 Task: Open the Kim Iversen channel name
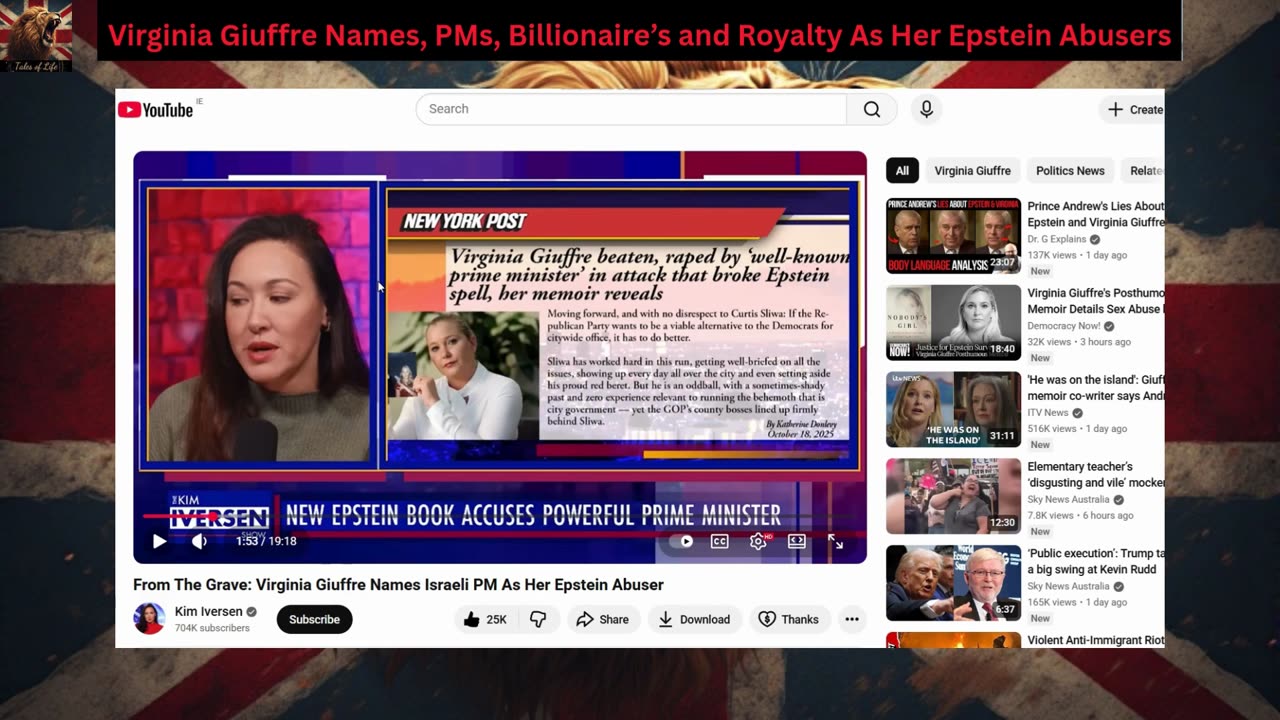point(209,612)
